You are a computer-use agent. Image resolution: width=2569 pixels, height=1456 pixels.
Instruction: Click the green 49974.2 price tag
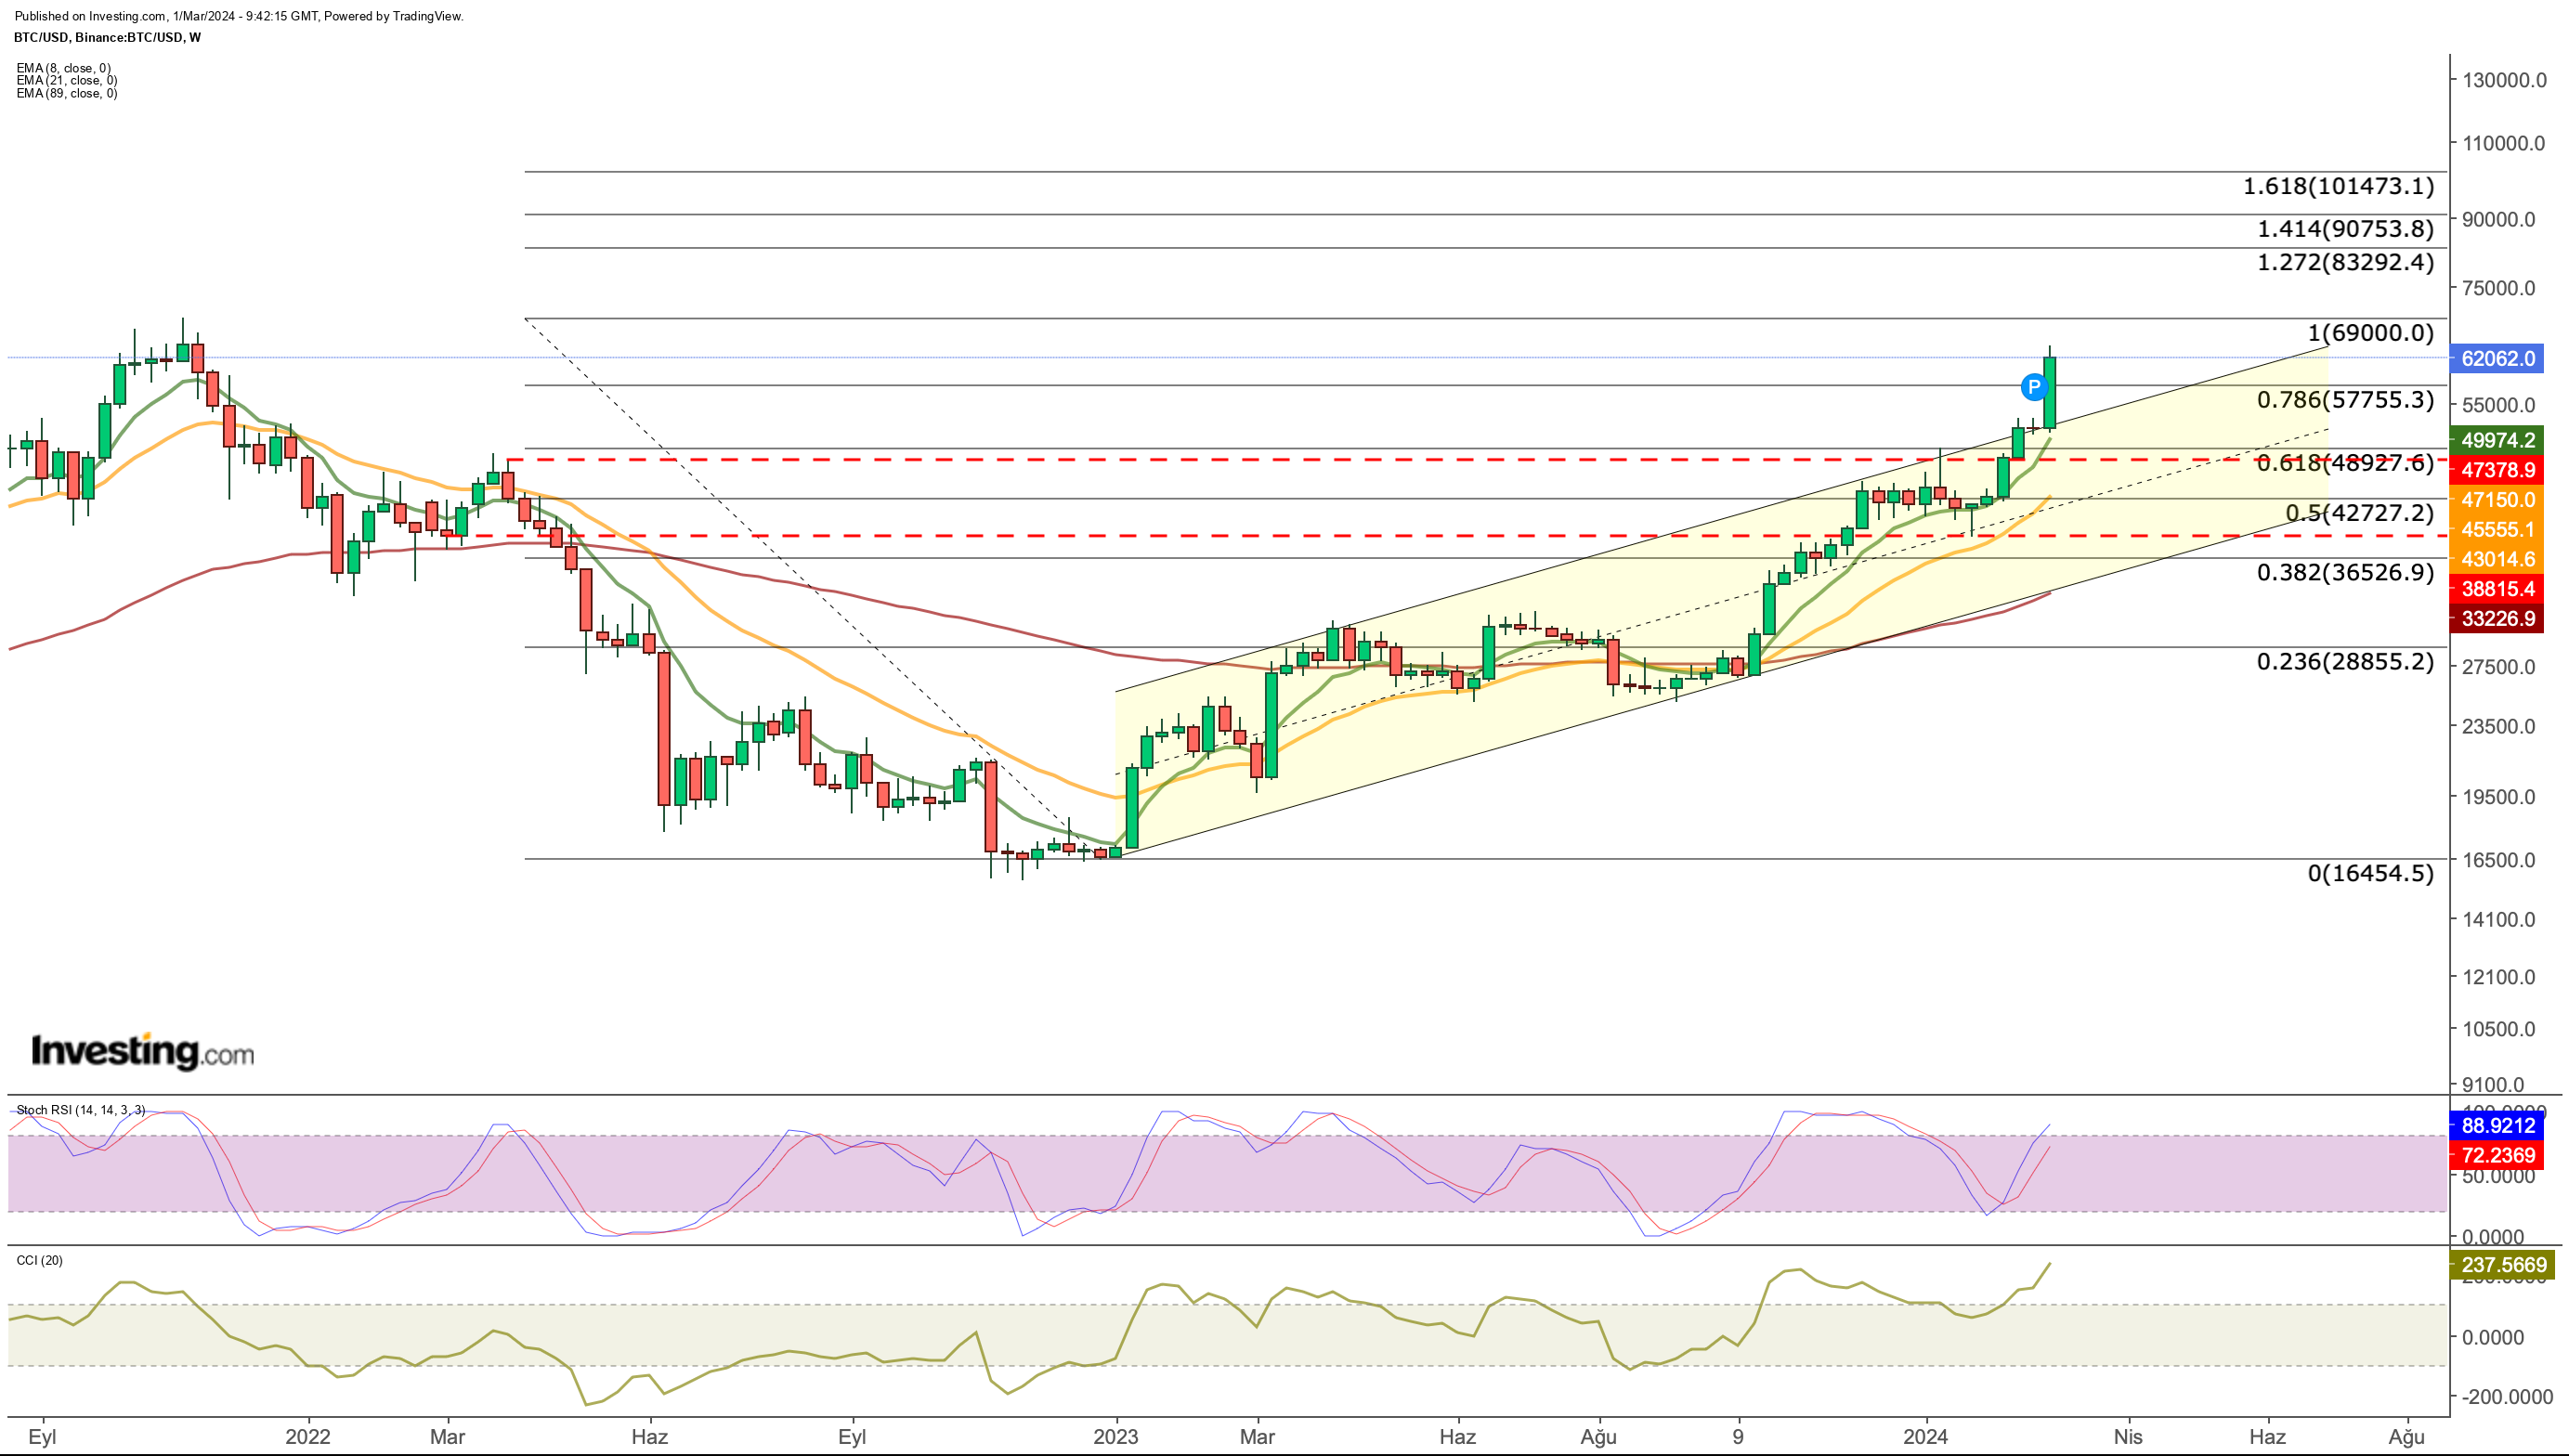click(2498, 440)
